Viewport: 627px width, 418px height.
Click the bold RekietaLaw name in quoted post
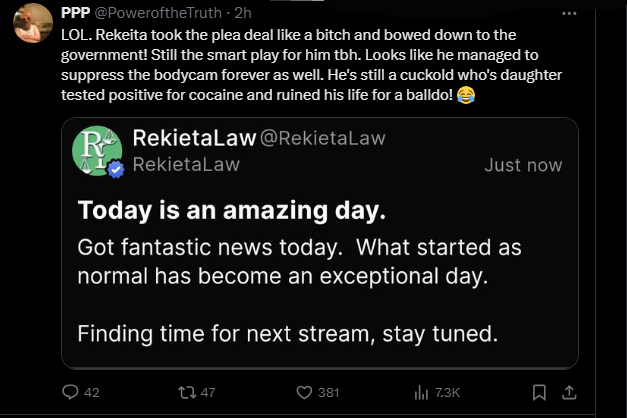[x=194, y=137]
